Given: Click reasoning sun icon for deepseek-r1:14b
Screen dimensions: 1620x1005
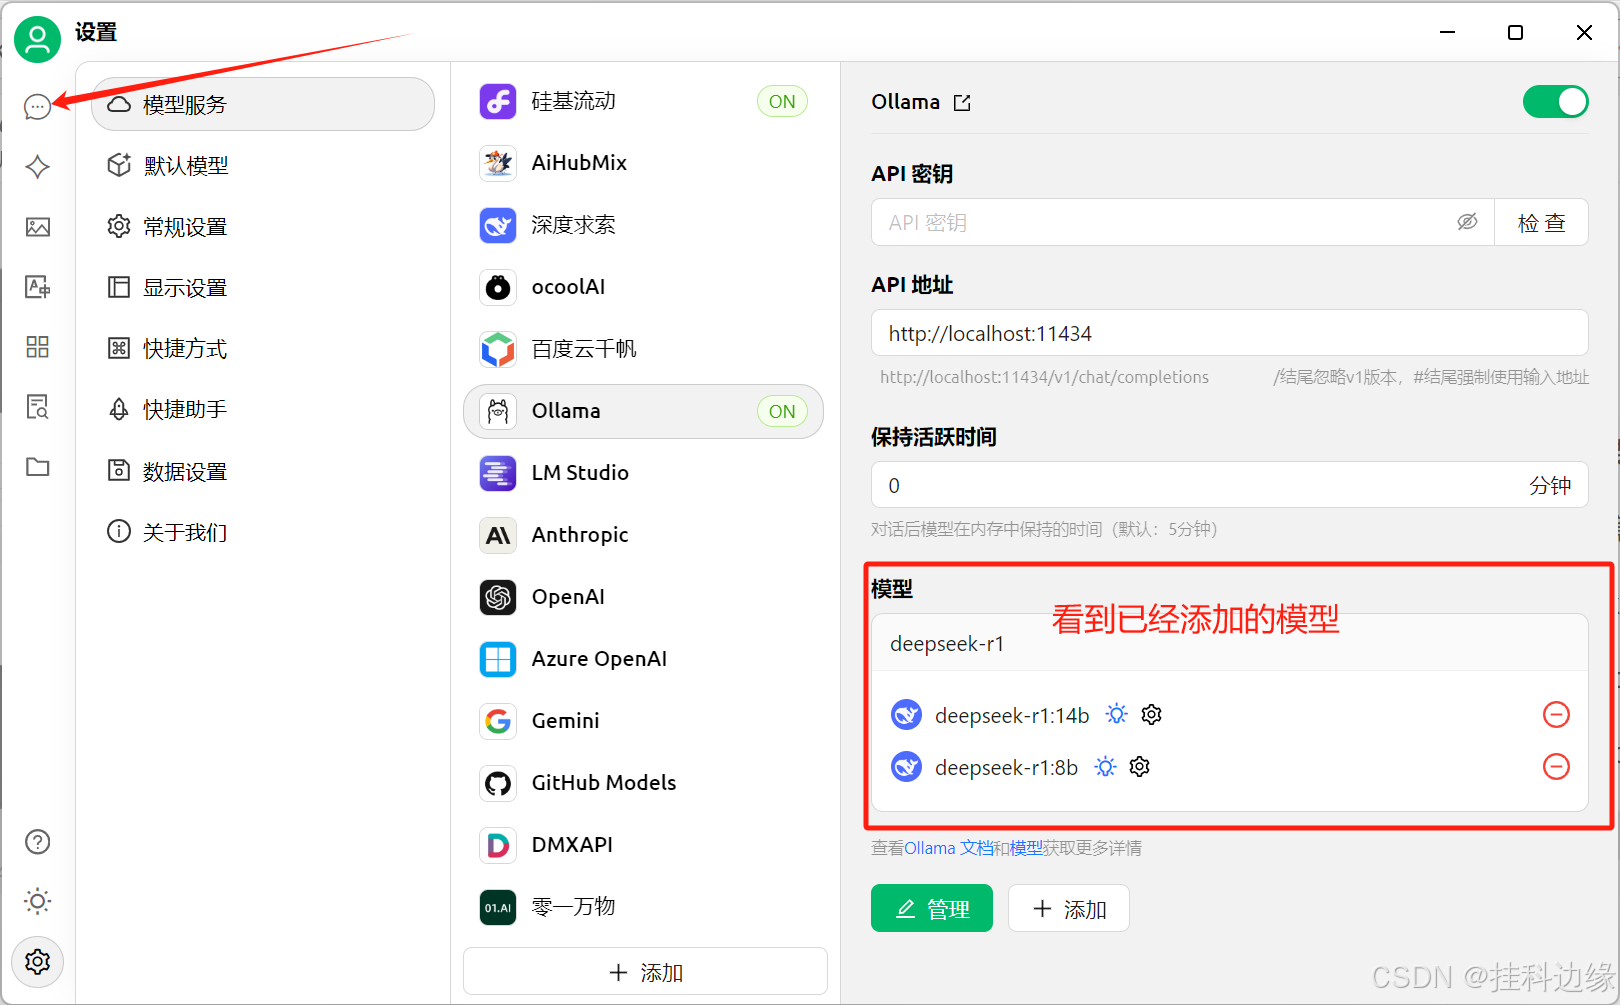Looking at the screenshot, I should coord(1117,714).
